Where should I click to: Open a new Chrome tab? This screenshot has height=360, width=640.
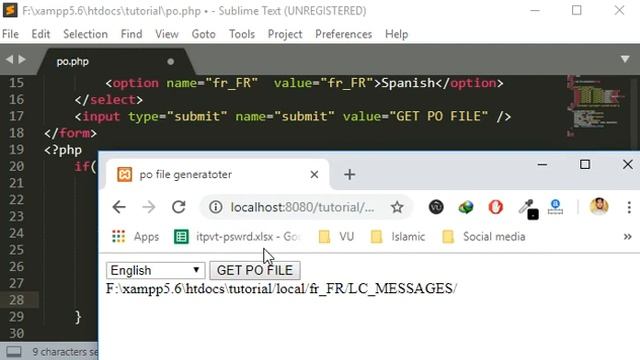(x=349, y=175)
